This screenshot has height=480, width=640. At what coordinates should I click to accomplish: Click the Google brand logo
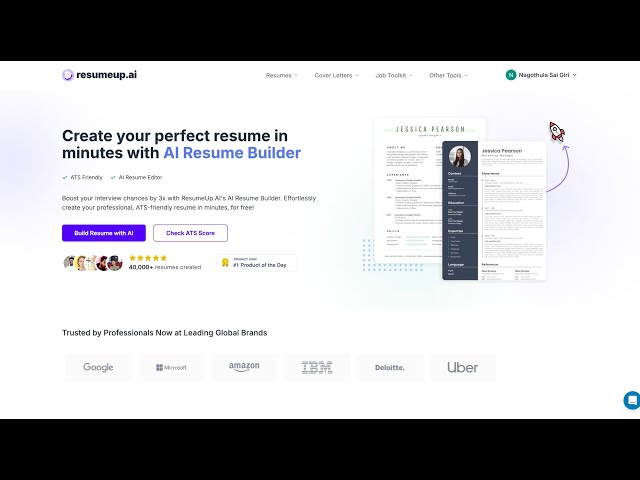click(98, 367)
